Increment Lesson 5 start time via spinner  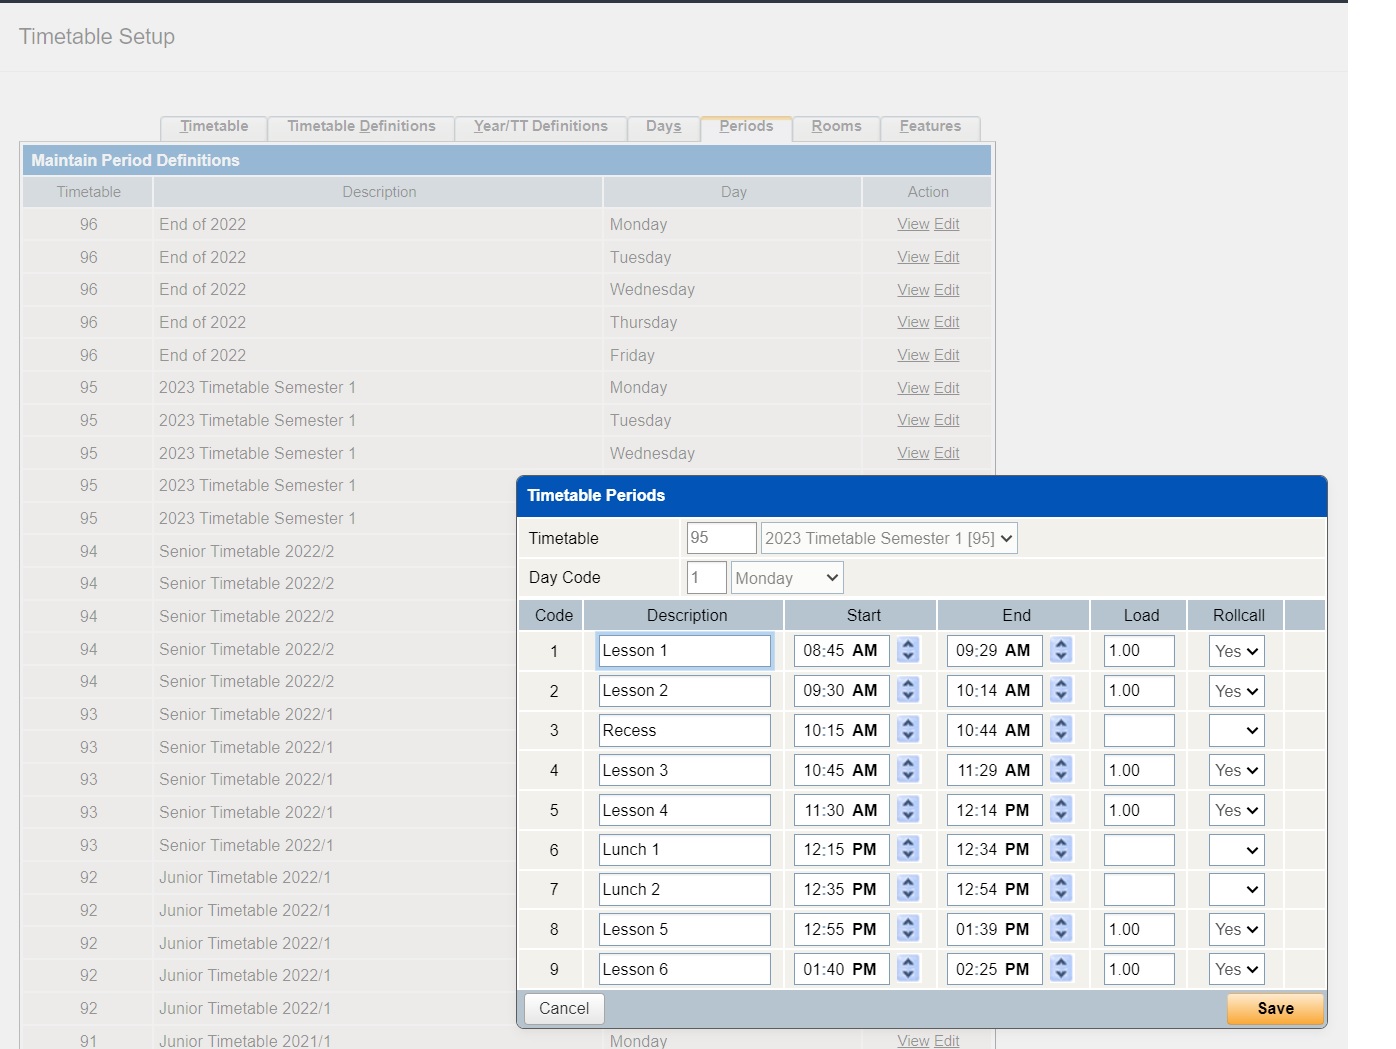tap(908, 929)
